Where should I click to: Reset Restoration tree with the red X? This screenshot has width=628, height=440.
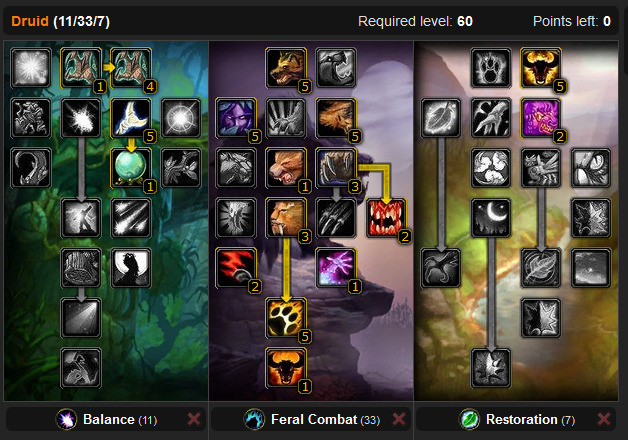[604, 419]
